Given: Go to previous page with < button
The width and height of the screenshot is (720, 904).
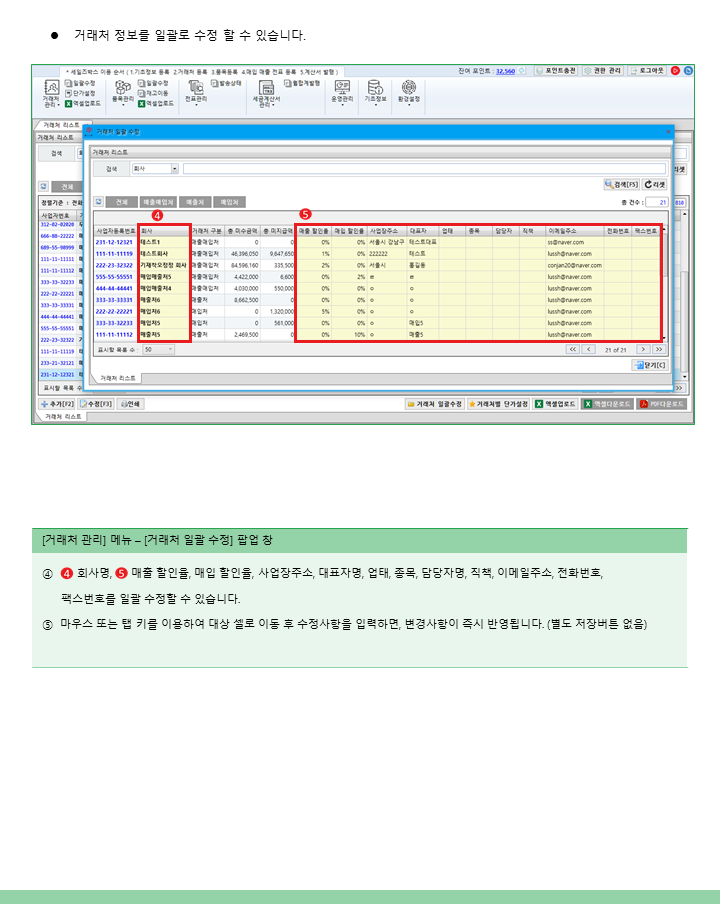Looking at the screenshot, I should (589, 349).
